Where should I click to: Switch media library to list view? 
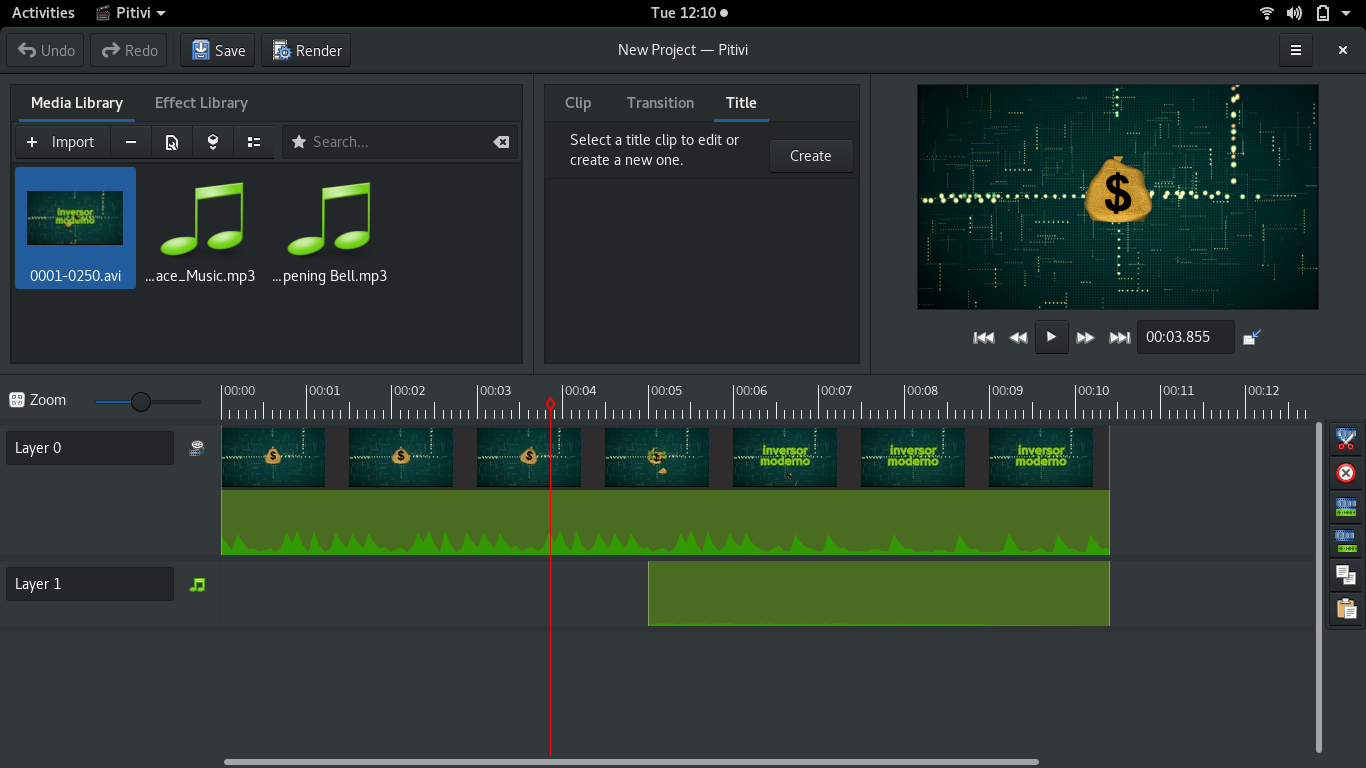[254, 142]
